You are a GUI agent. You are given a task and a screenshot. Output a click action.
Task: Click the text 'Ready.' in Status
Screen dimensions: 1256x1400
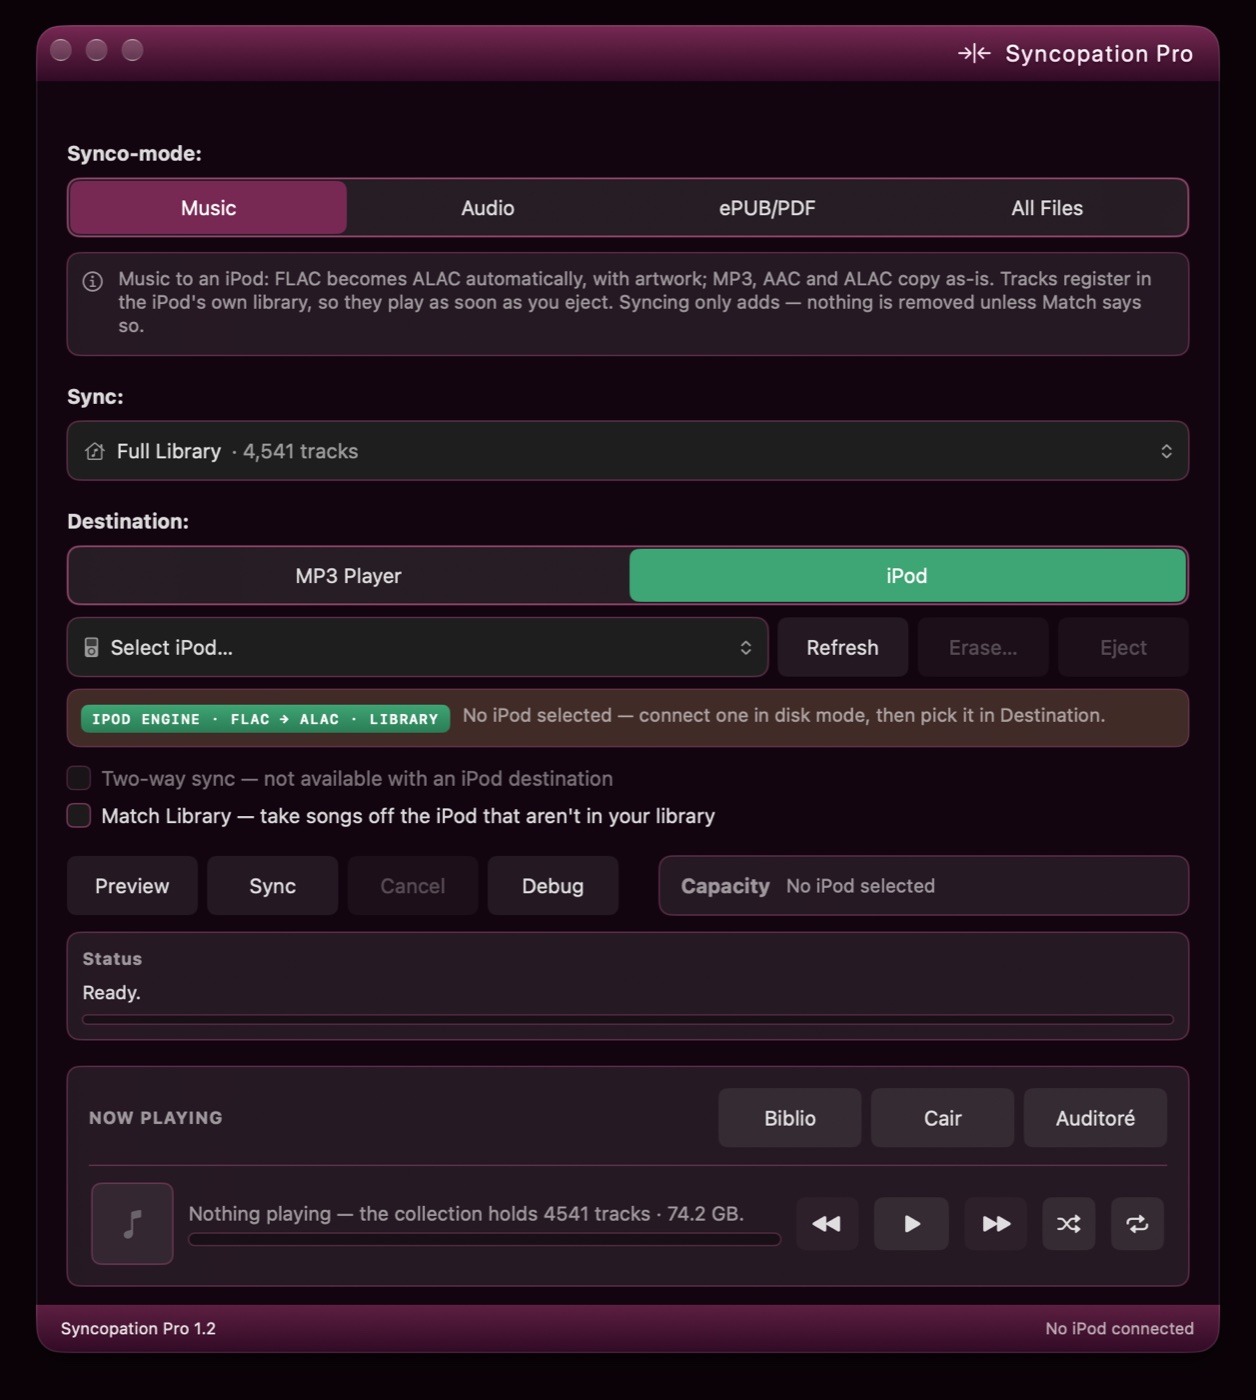click(111, 993)
